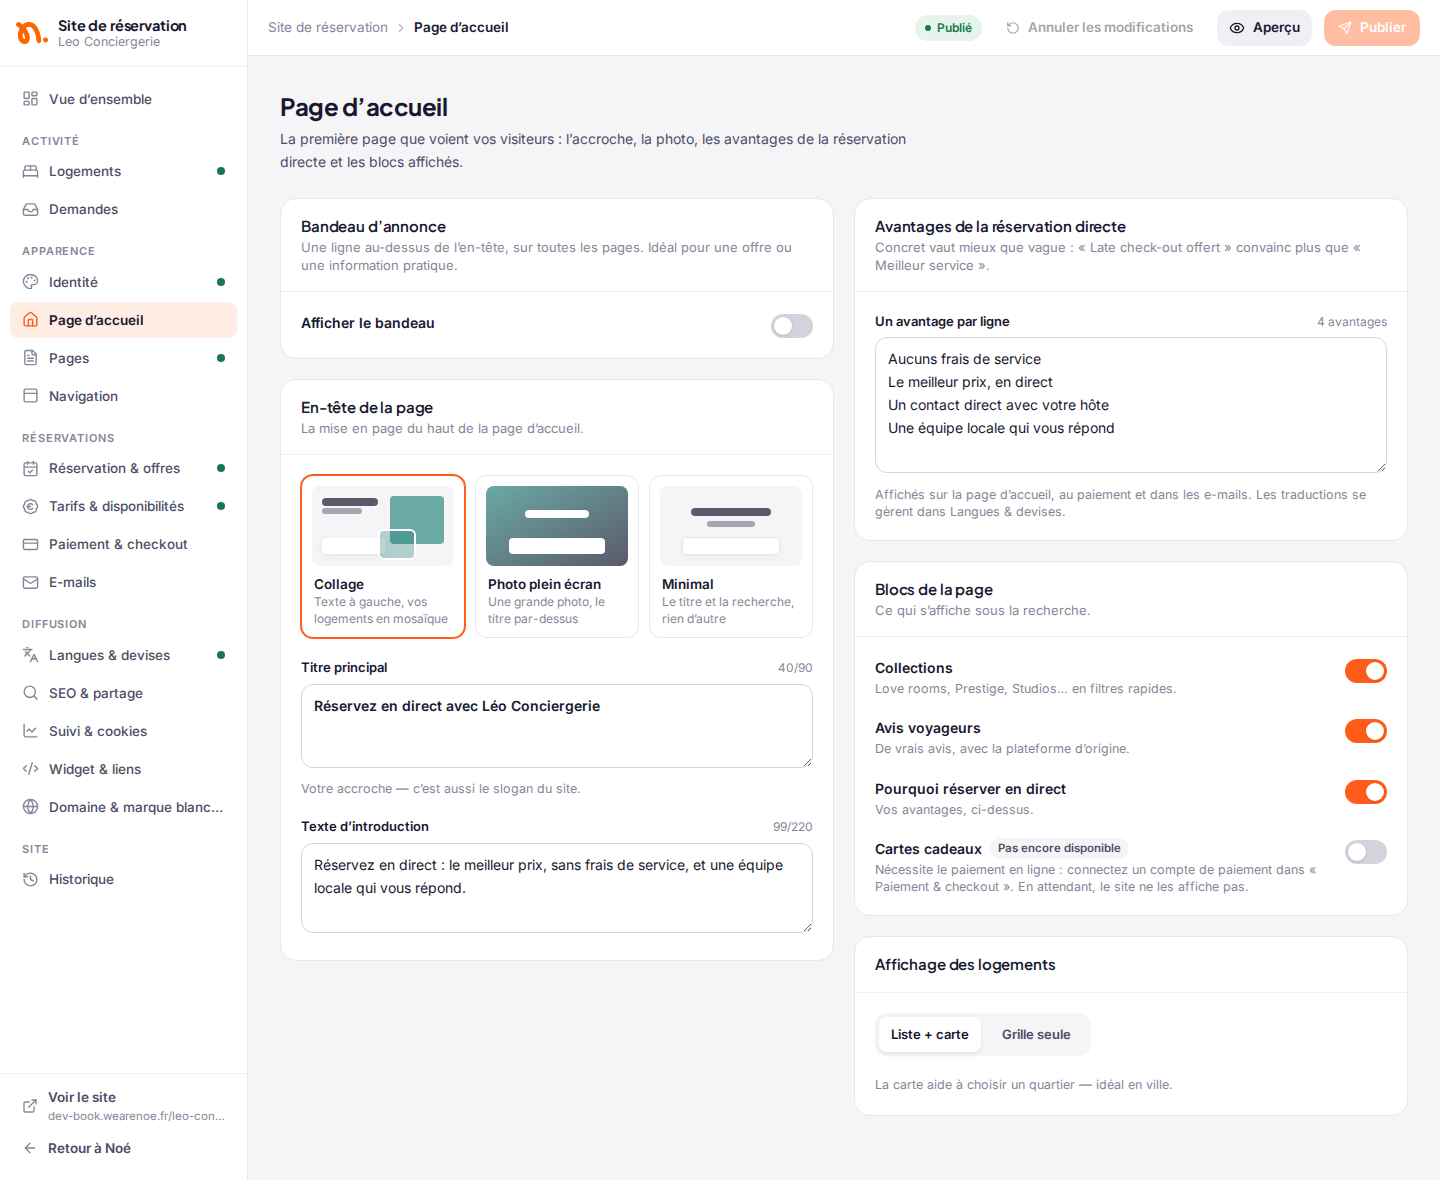The image size is (1440, 1180).
Task: Click the Domaine & marque blanche globe icon
Action: (31, 807)
